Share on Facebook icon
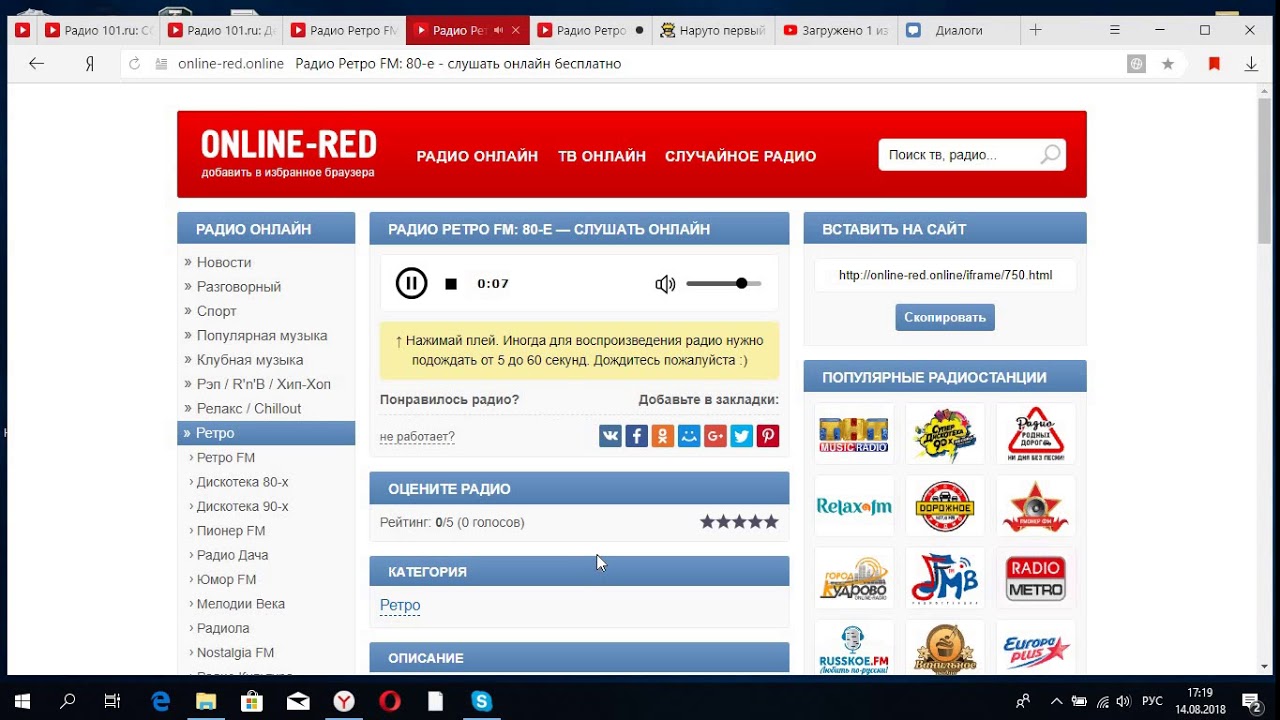This screenshot has height=720, width=1280. coord(637,436)
